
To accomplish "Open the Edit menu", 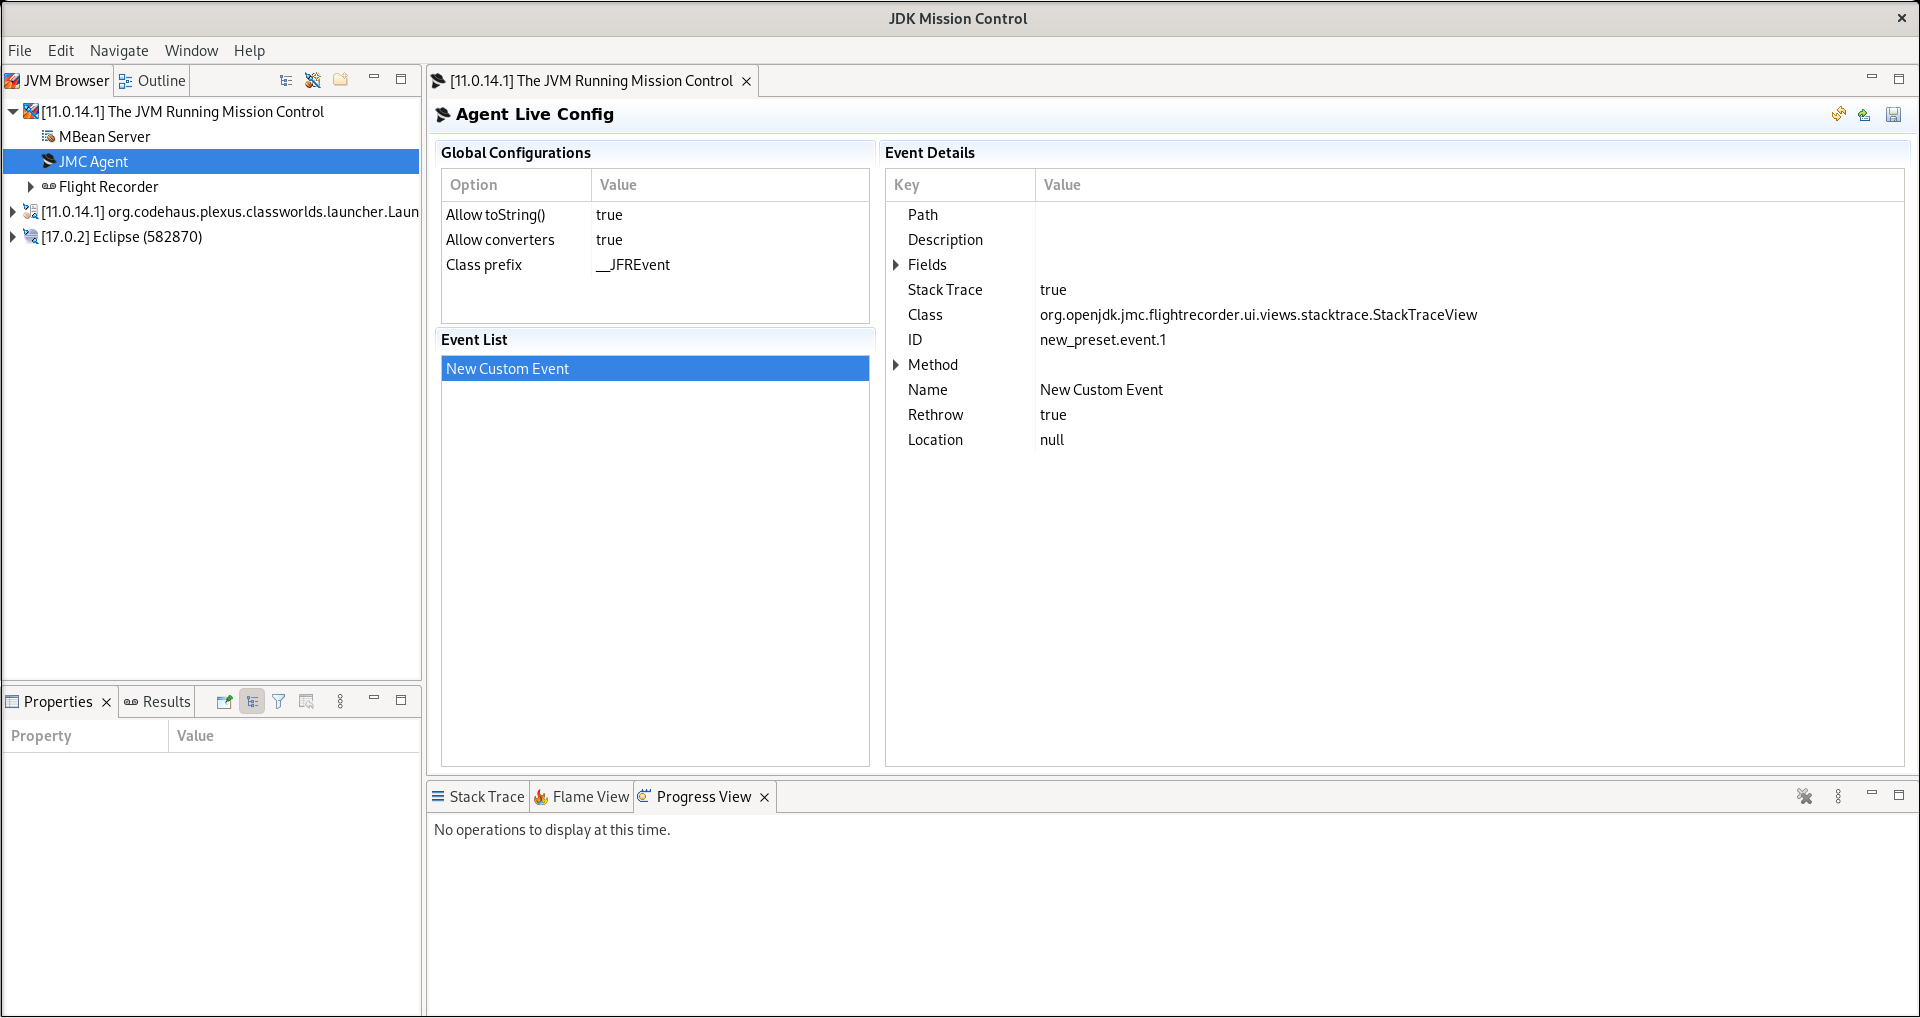I will [61, 51].
